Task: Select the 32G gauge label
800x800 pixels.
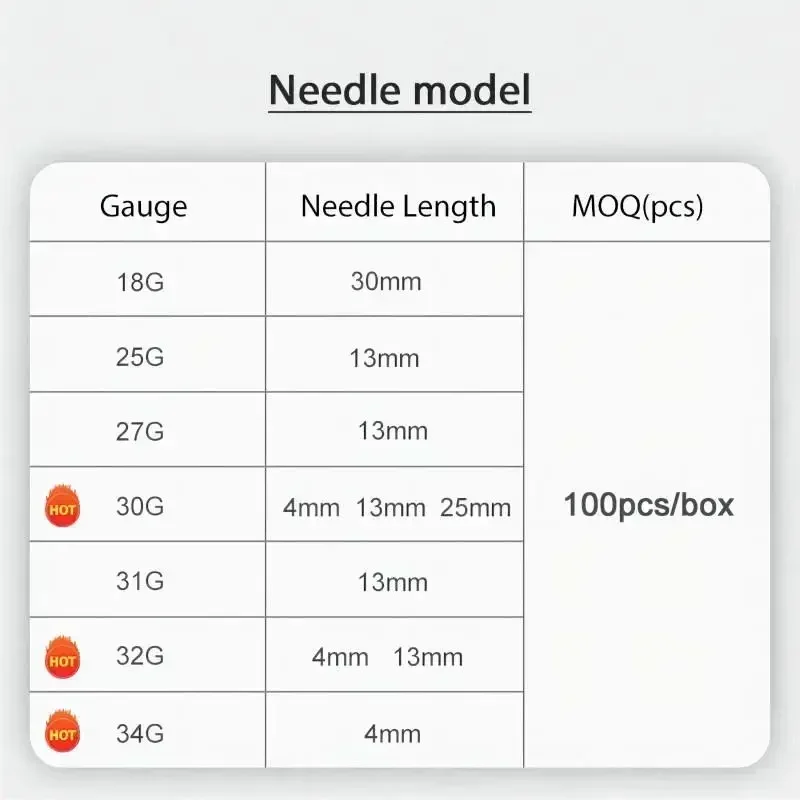Action: point(140,657)
